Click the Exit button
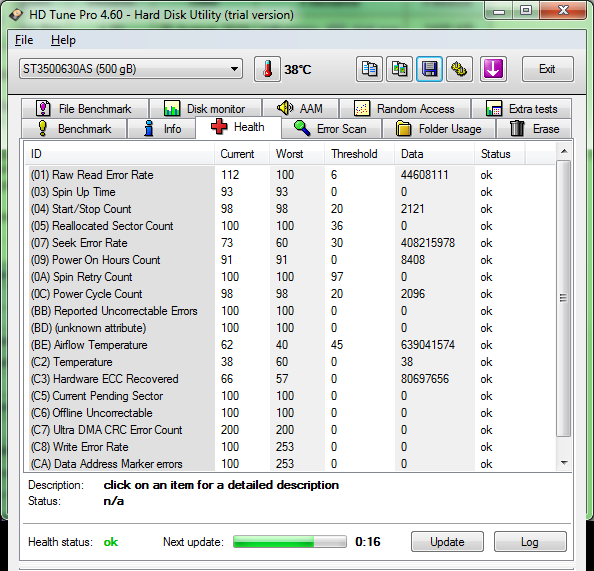The image size is (594, 571). coord(547,69)
